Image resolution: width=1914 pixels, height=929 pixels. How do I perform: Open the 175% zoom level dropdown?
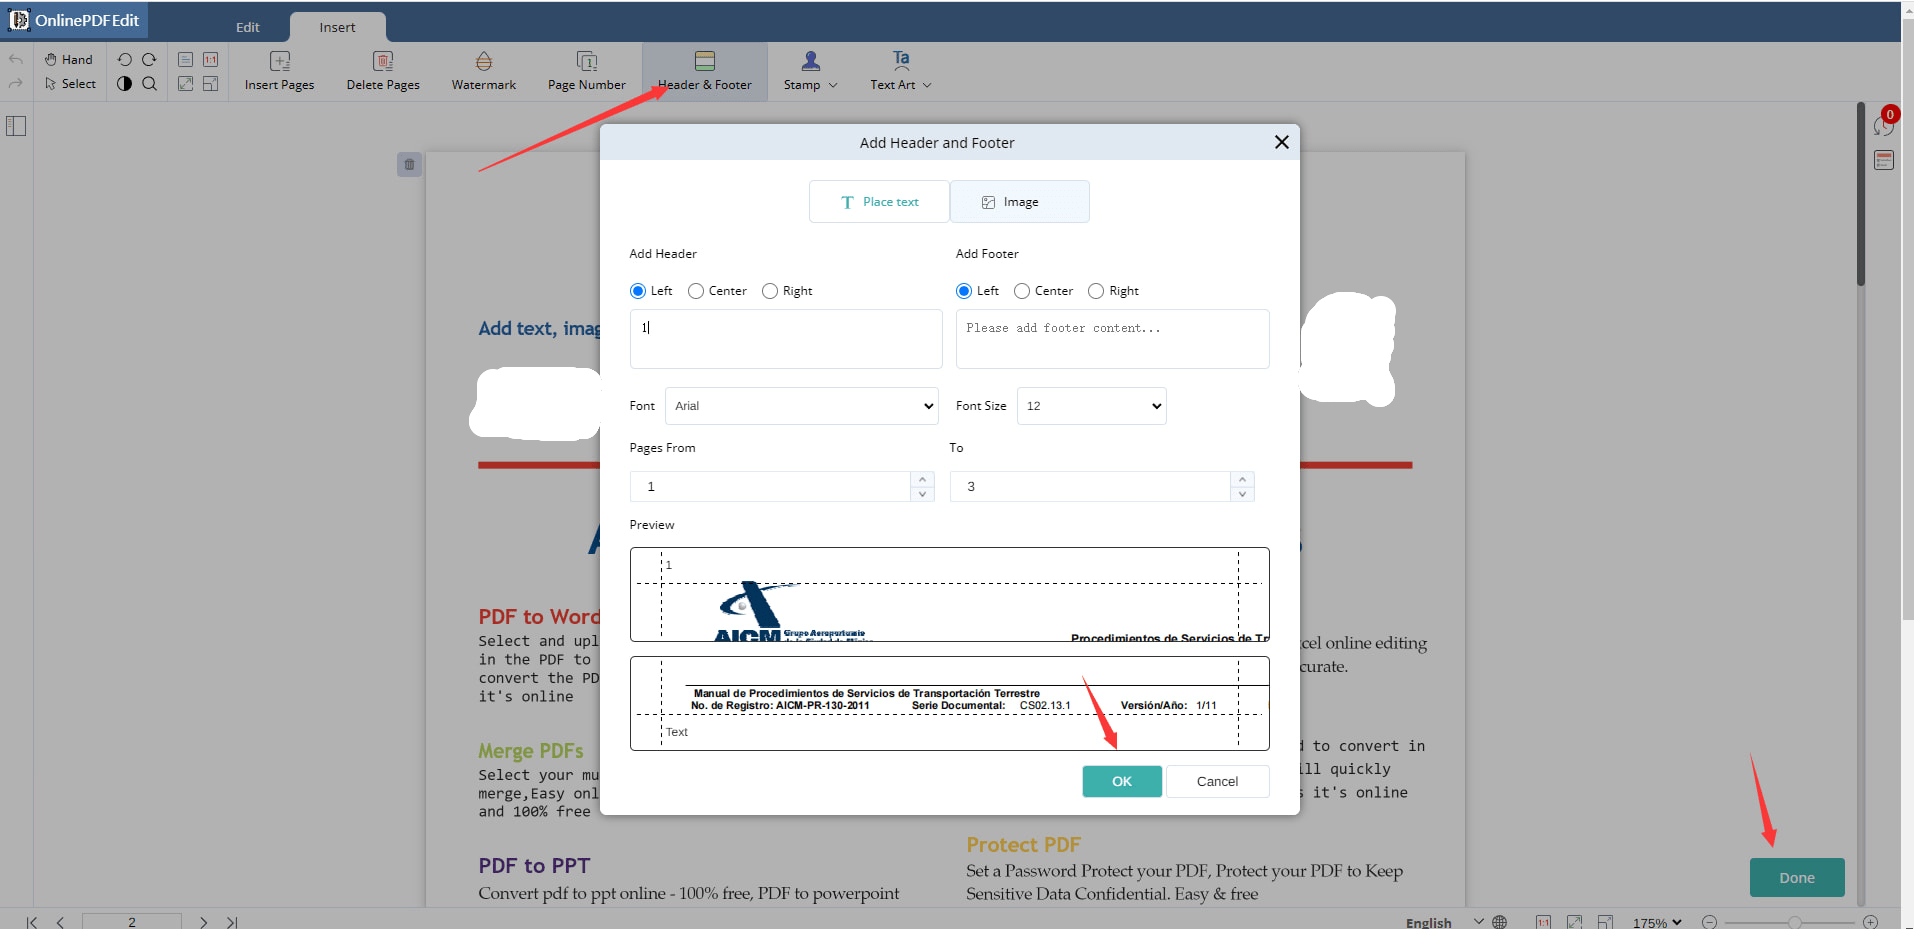click(1657, 921)
